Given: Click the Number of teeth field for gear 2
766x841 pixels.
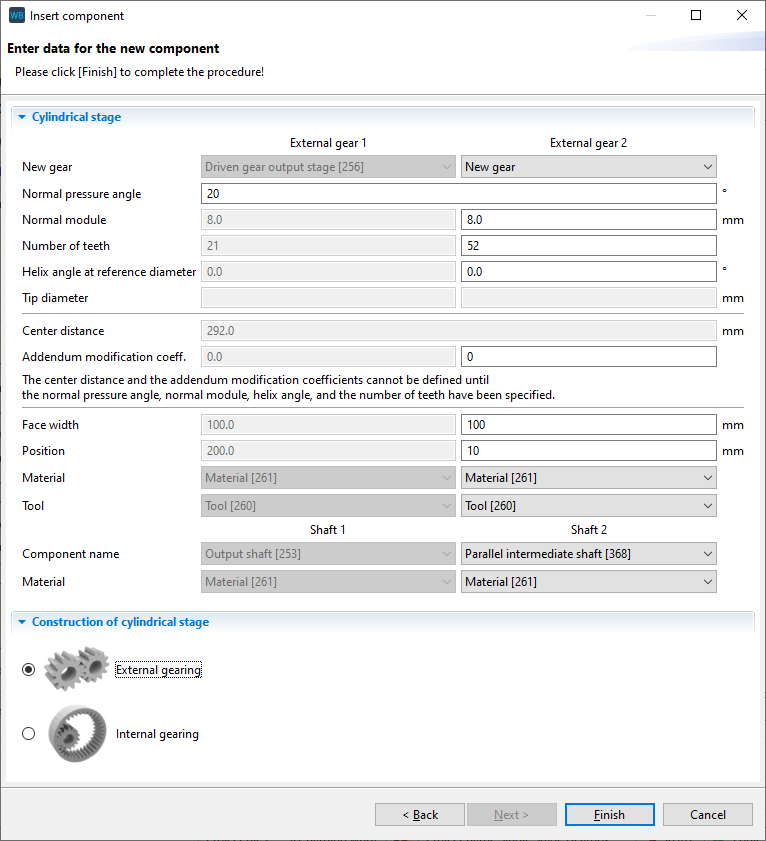Looking at the screenshot, I should click(x=588, y=246).
